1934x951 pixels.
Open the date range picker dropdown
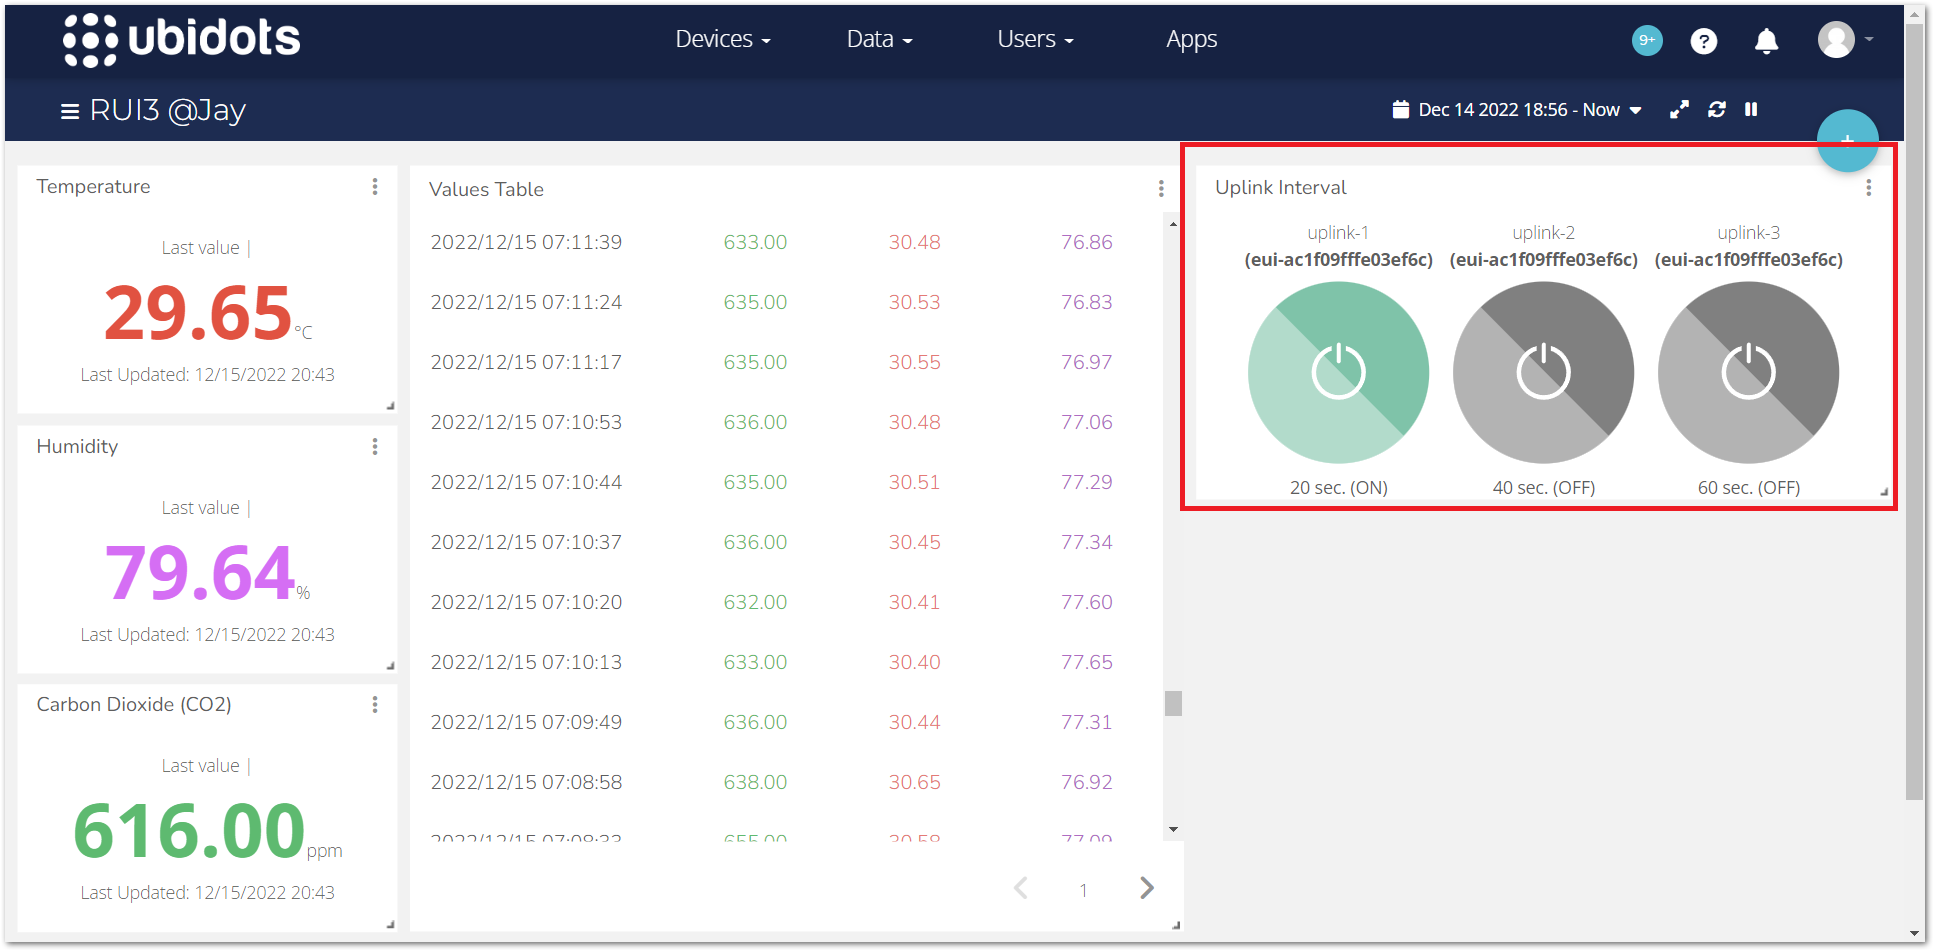coord(1517,110)
